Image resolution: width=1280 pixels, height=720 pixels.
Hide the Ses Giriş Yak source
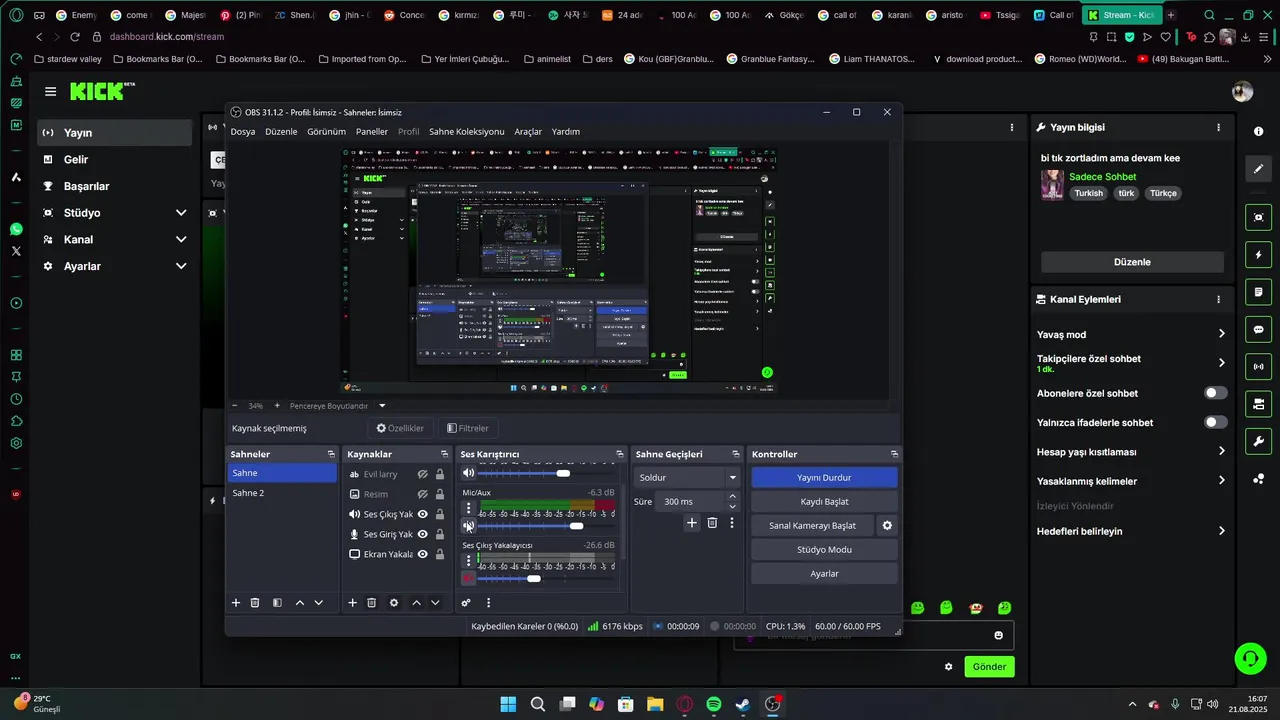click(422, 534)
